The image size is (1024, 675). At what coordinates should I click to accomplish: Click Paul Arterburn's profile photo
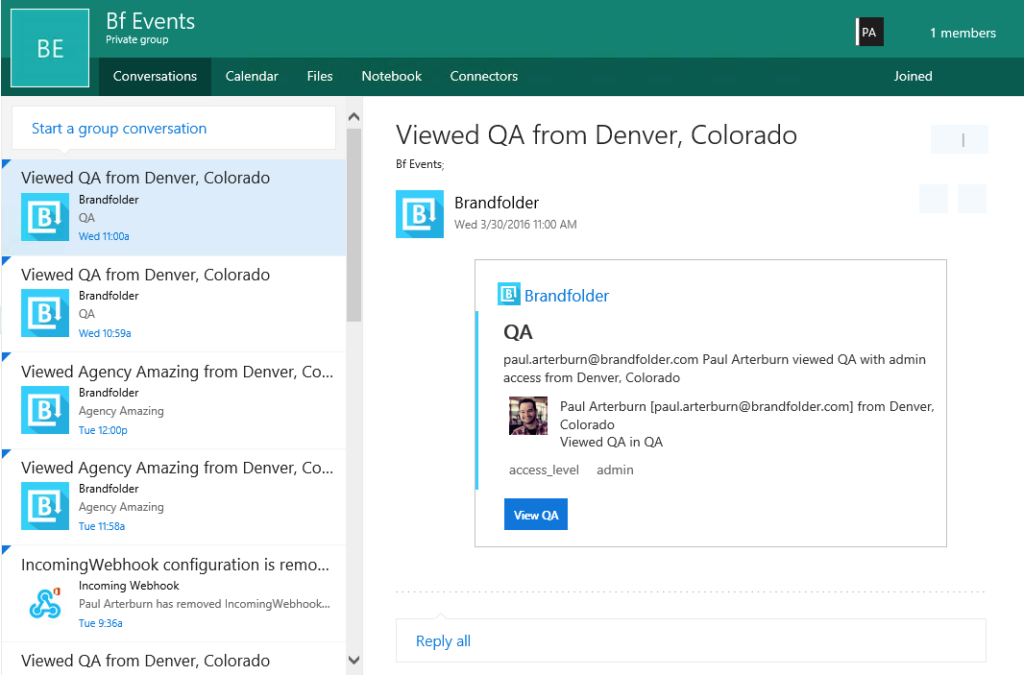pyautogui.click(x=528, y=415)
